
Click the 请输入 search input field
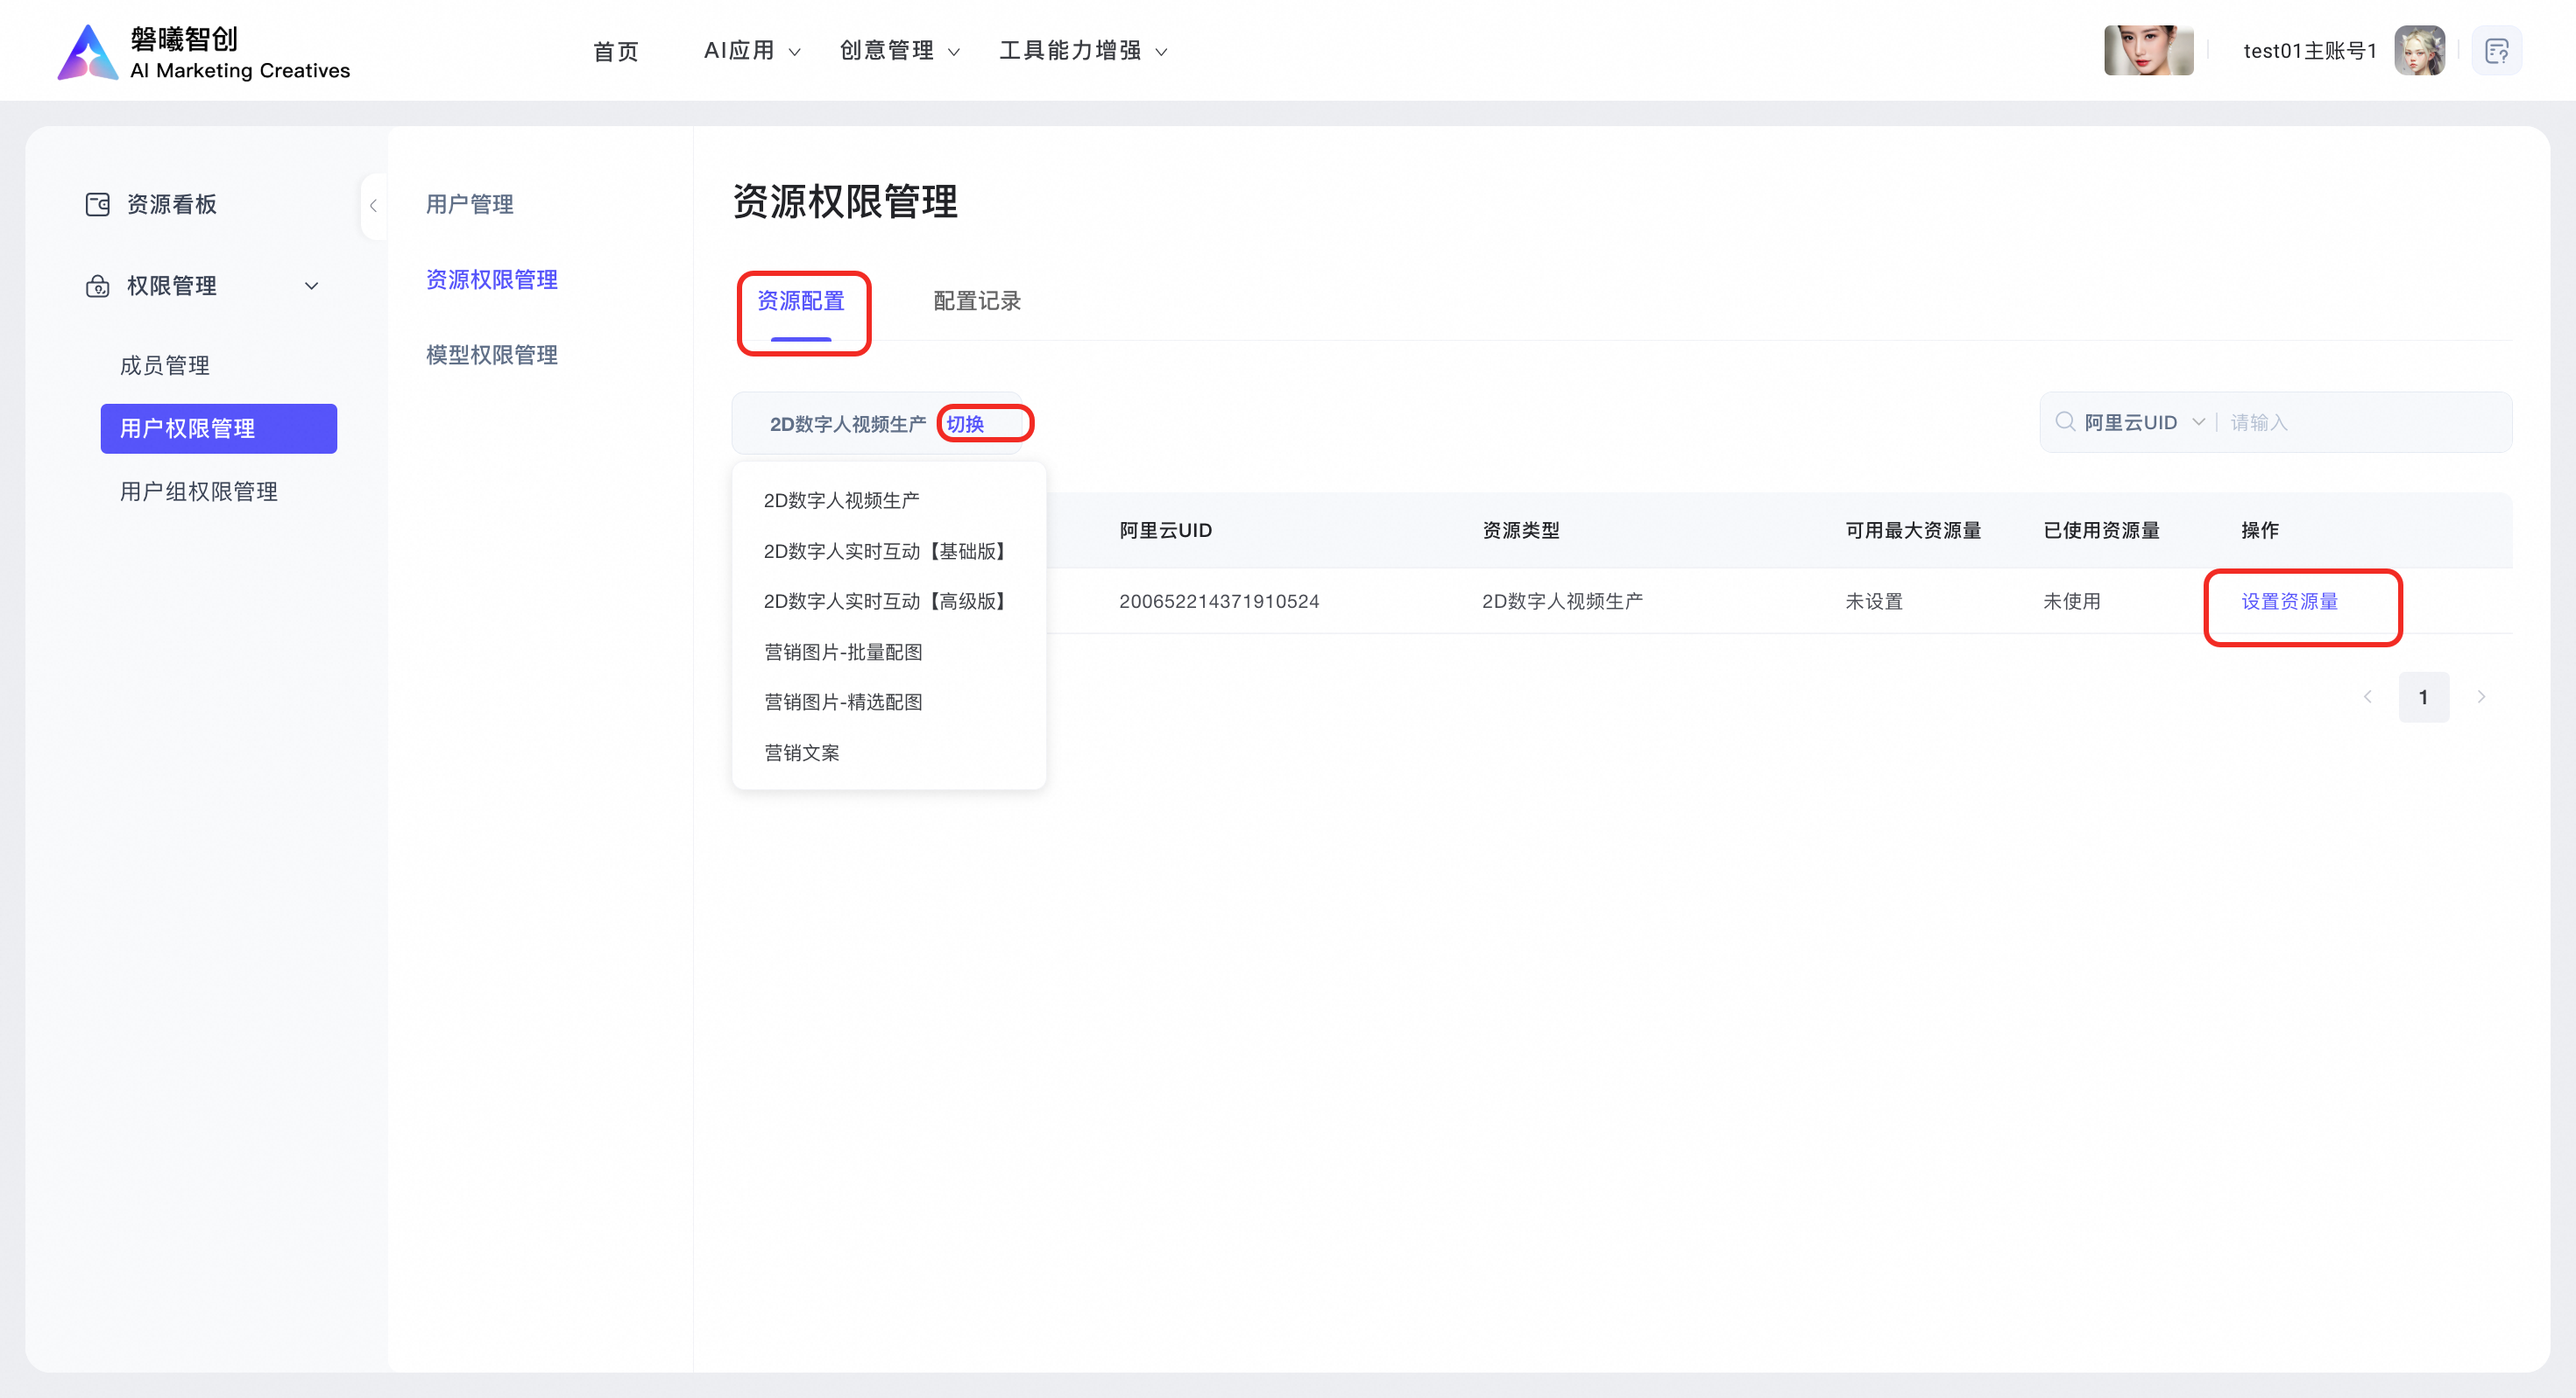pos(2364,422)
